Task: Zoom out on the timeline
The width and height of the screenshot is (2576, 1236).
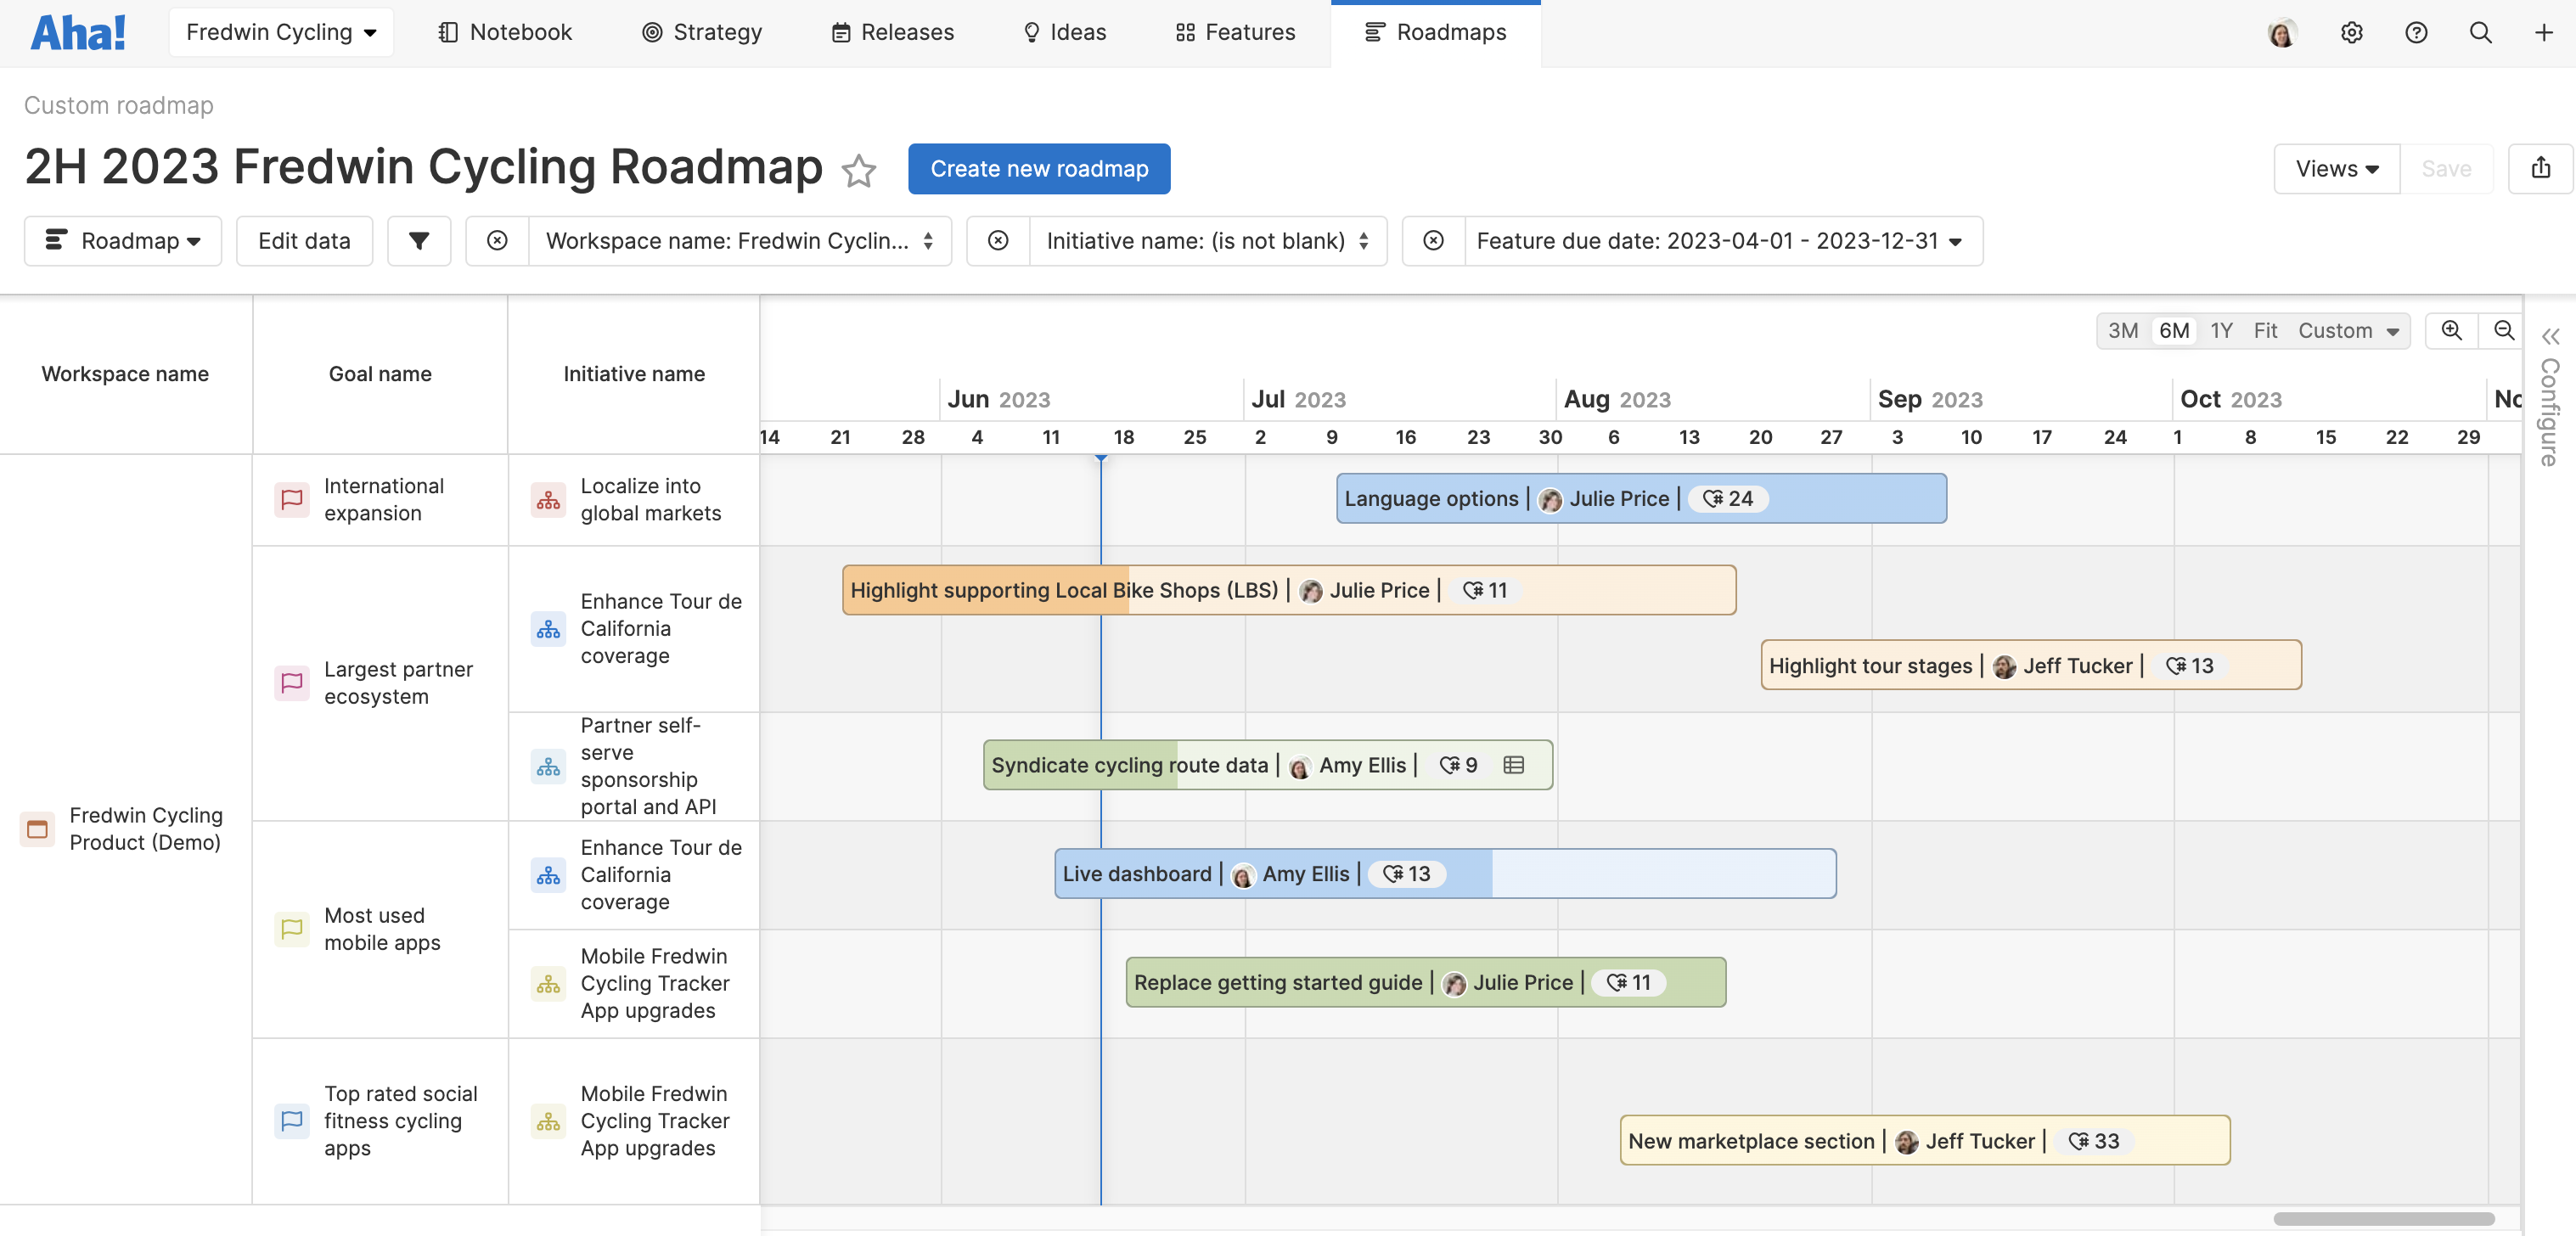Action: tap(2503, 331)
